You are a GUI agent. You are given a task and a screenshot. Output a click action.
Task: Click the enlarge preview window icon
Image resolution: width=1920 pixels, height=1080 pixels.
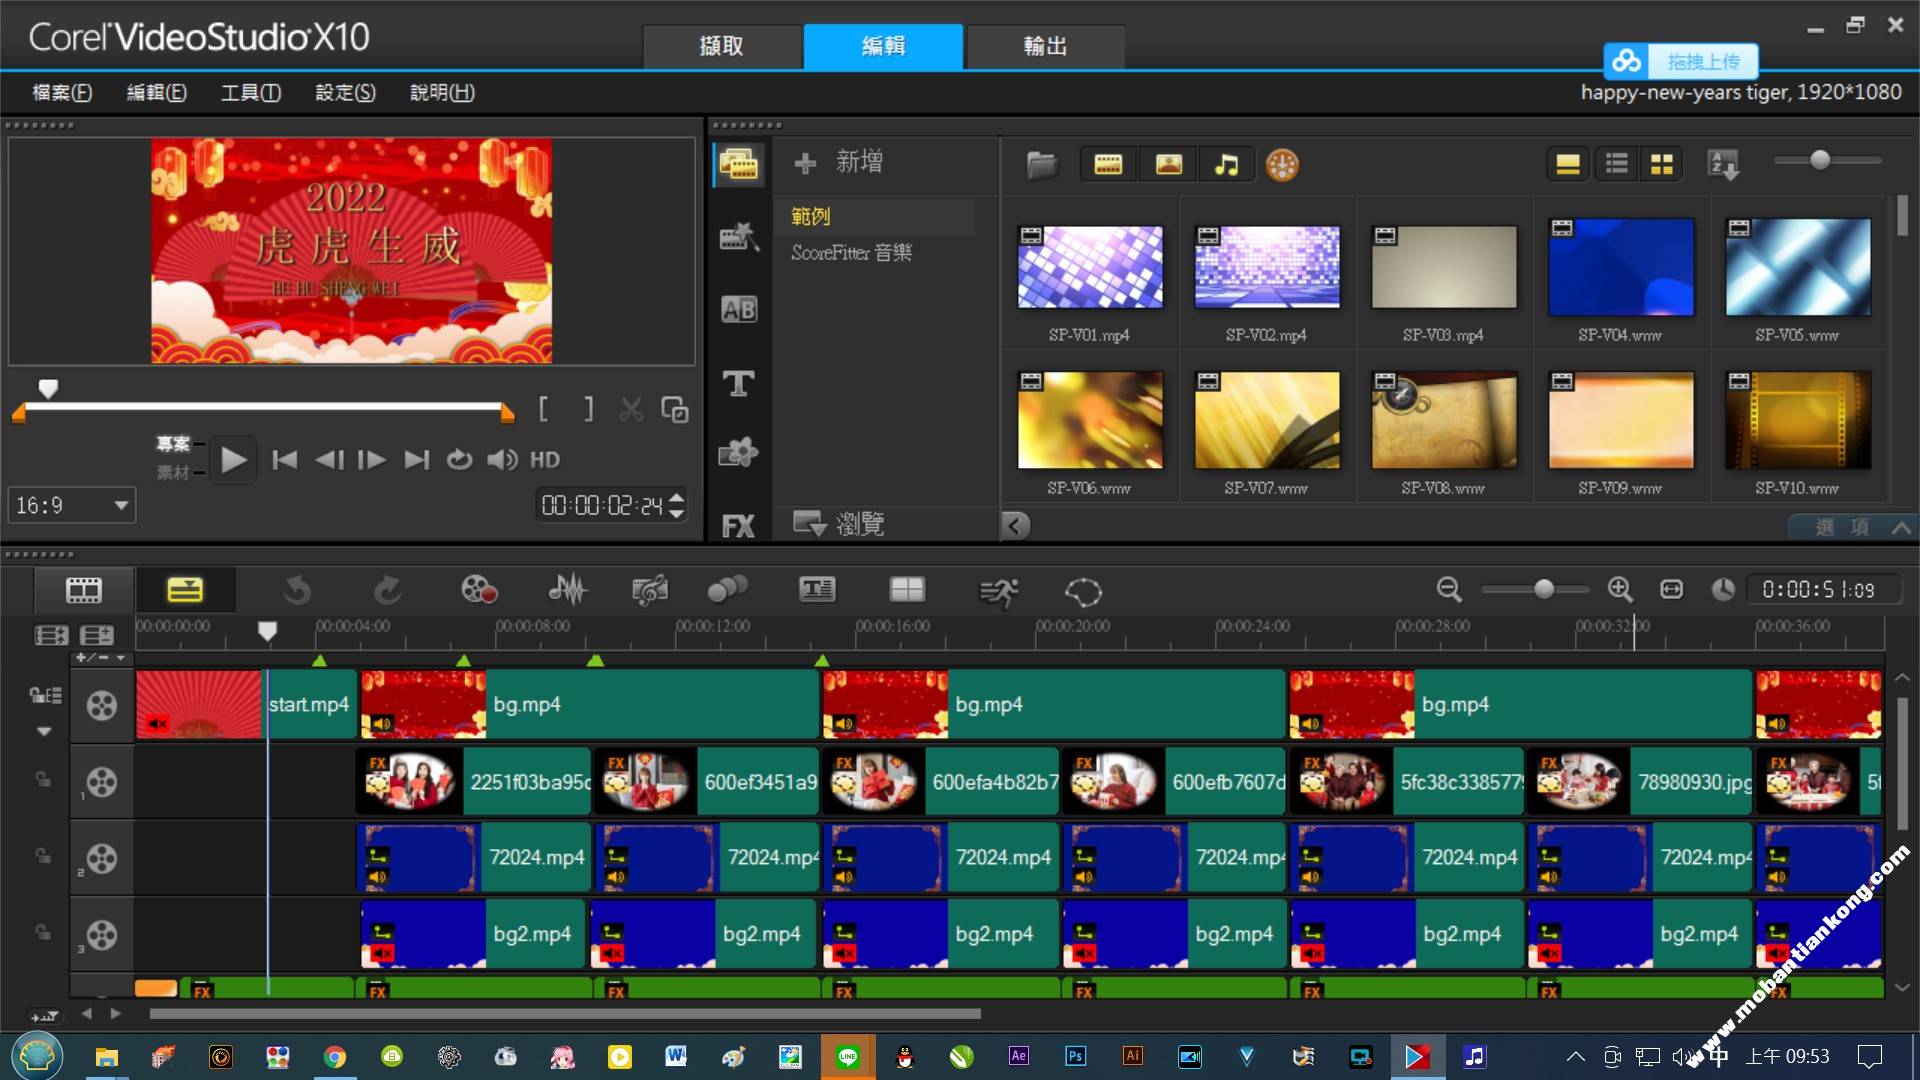pyautogui.click(x=675, y=409)
